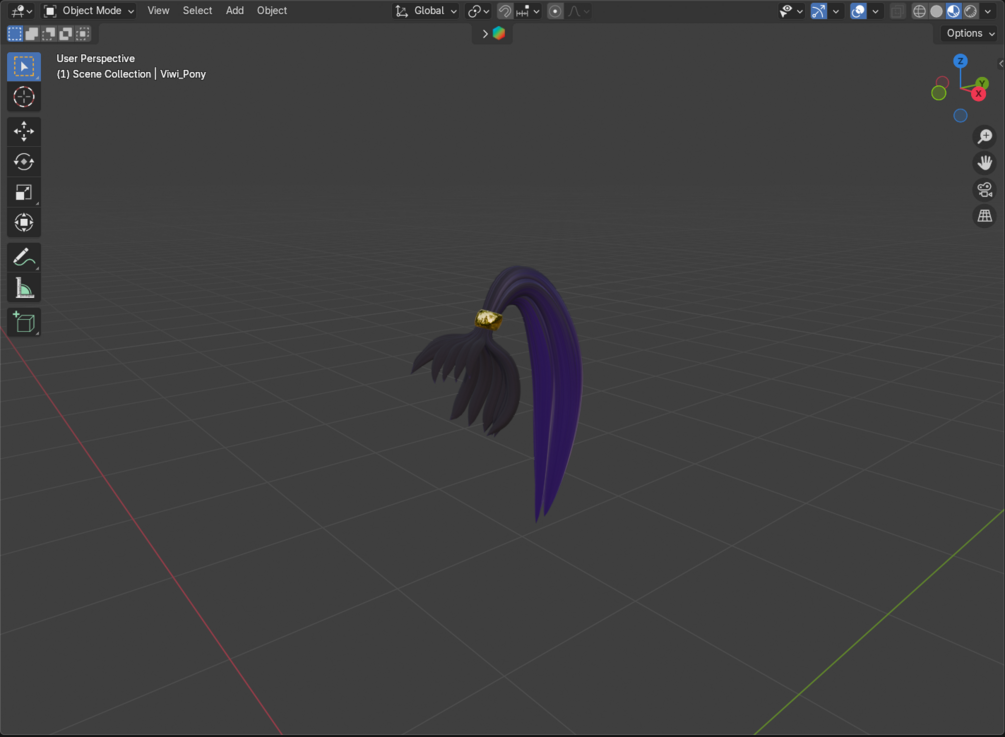Open object visibility and selectability dropdown
Screen dimensions: 1005x737
point(791,11)
